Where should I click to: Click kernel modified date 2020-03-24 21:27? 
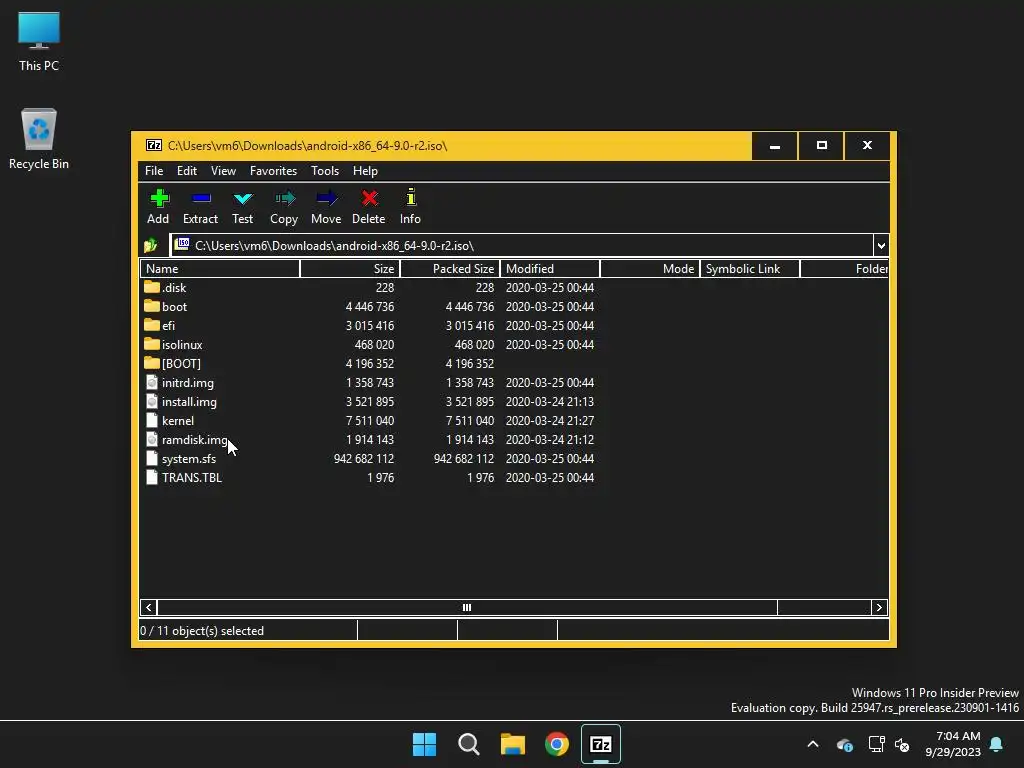tap(550, 421)
